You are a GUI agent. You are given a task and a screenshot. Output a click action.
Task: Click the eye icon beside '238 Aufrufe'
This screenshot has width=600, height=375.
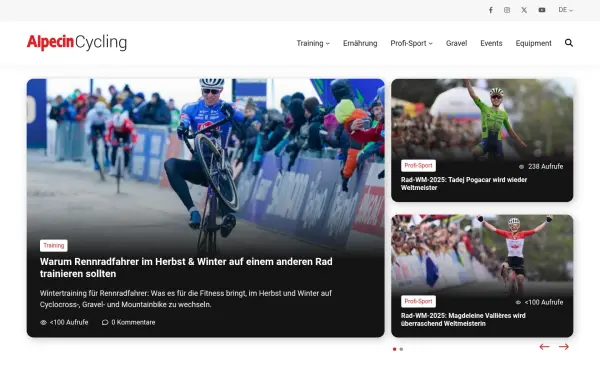tap(521, 167)
